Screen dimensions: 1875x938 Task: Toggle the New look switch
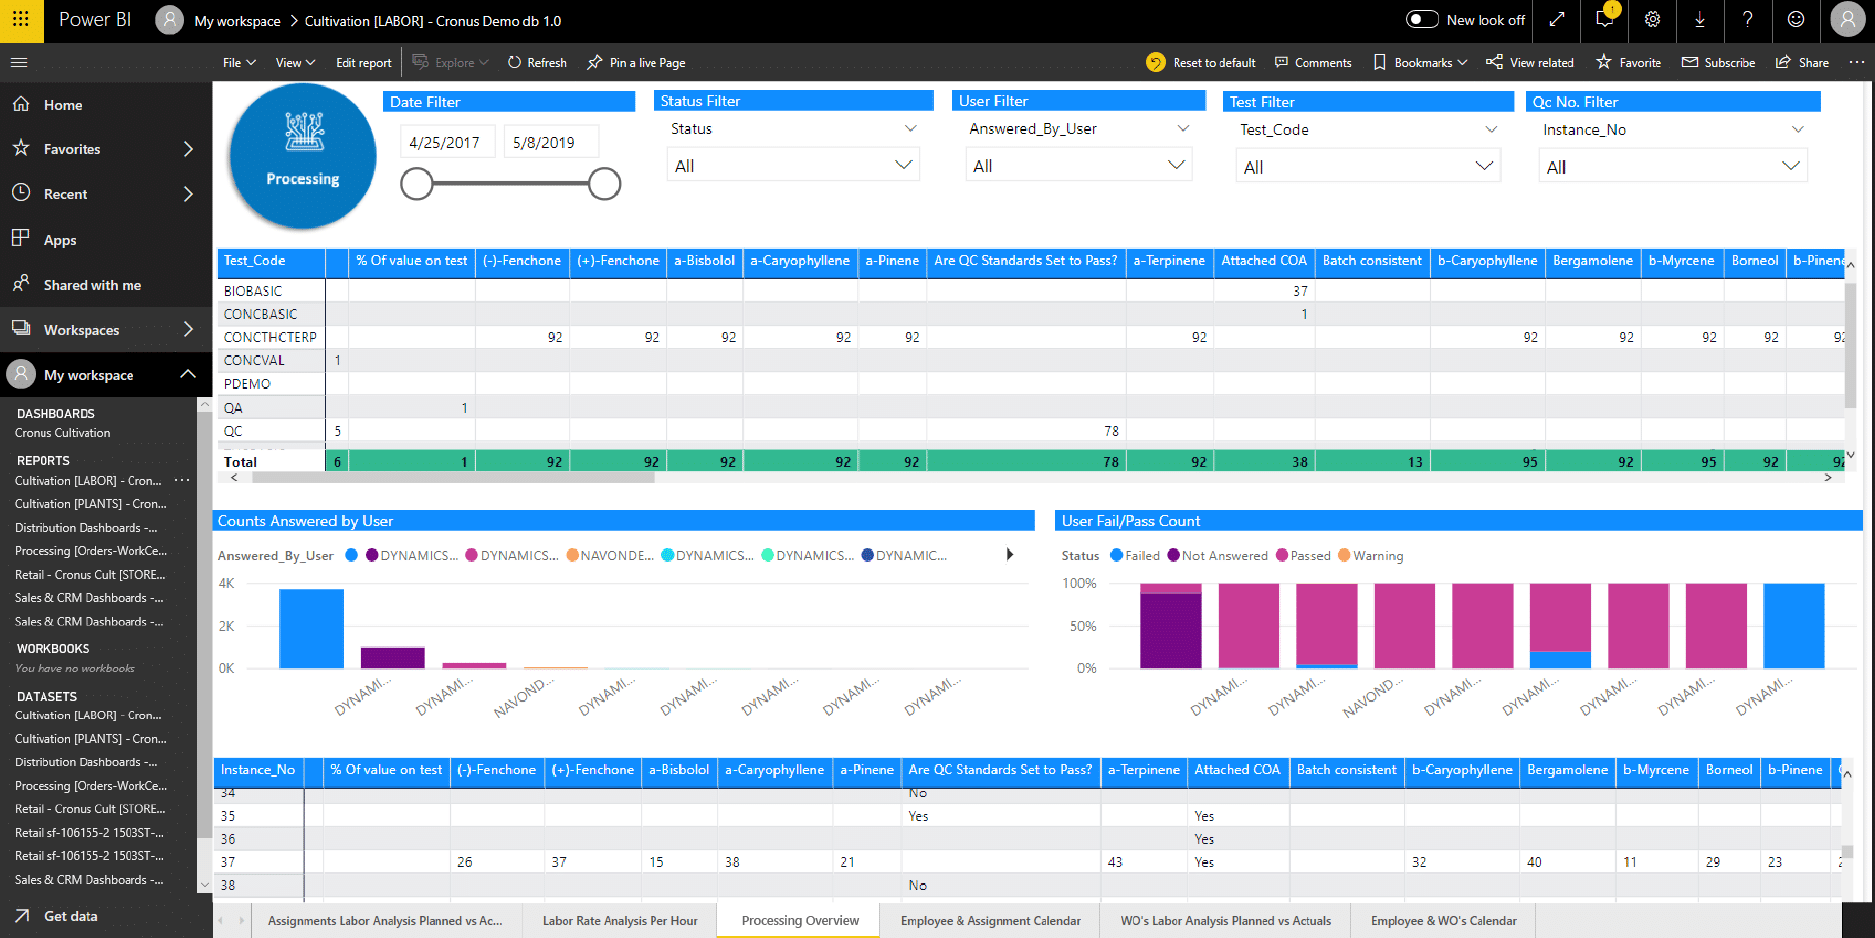1421,20
